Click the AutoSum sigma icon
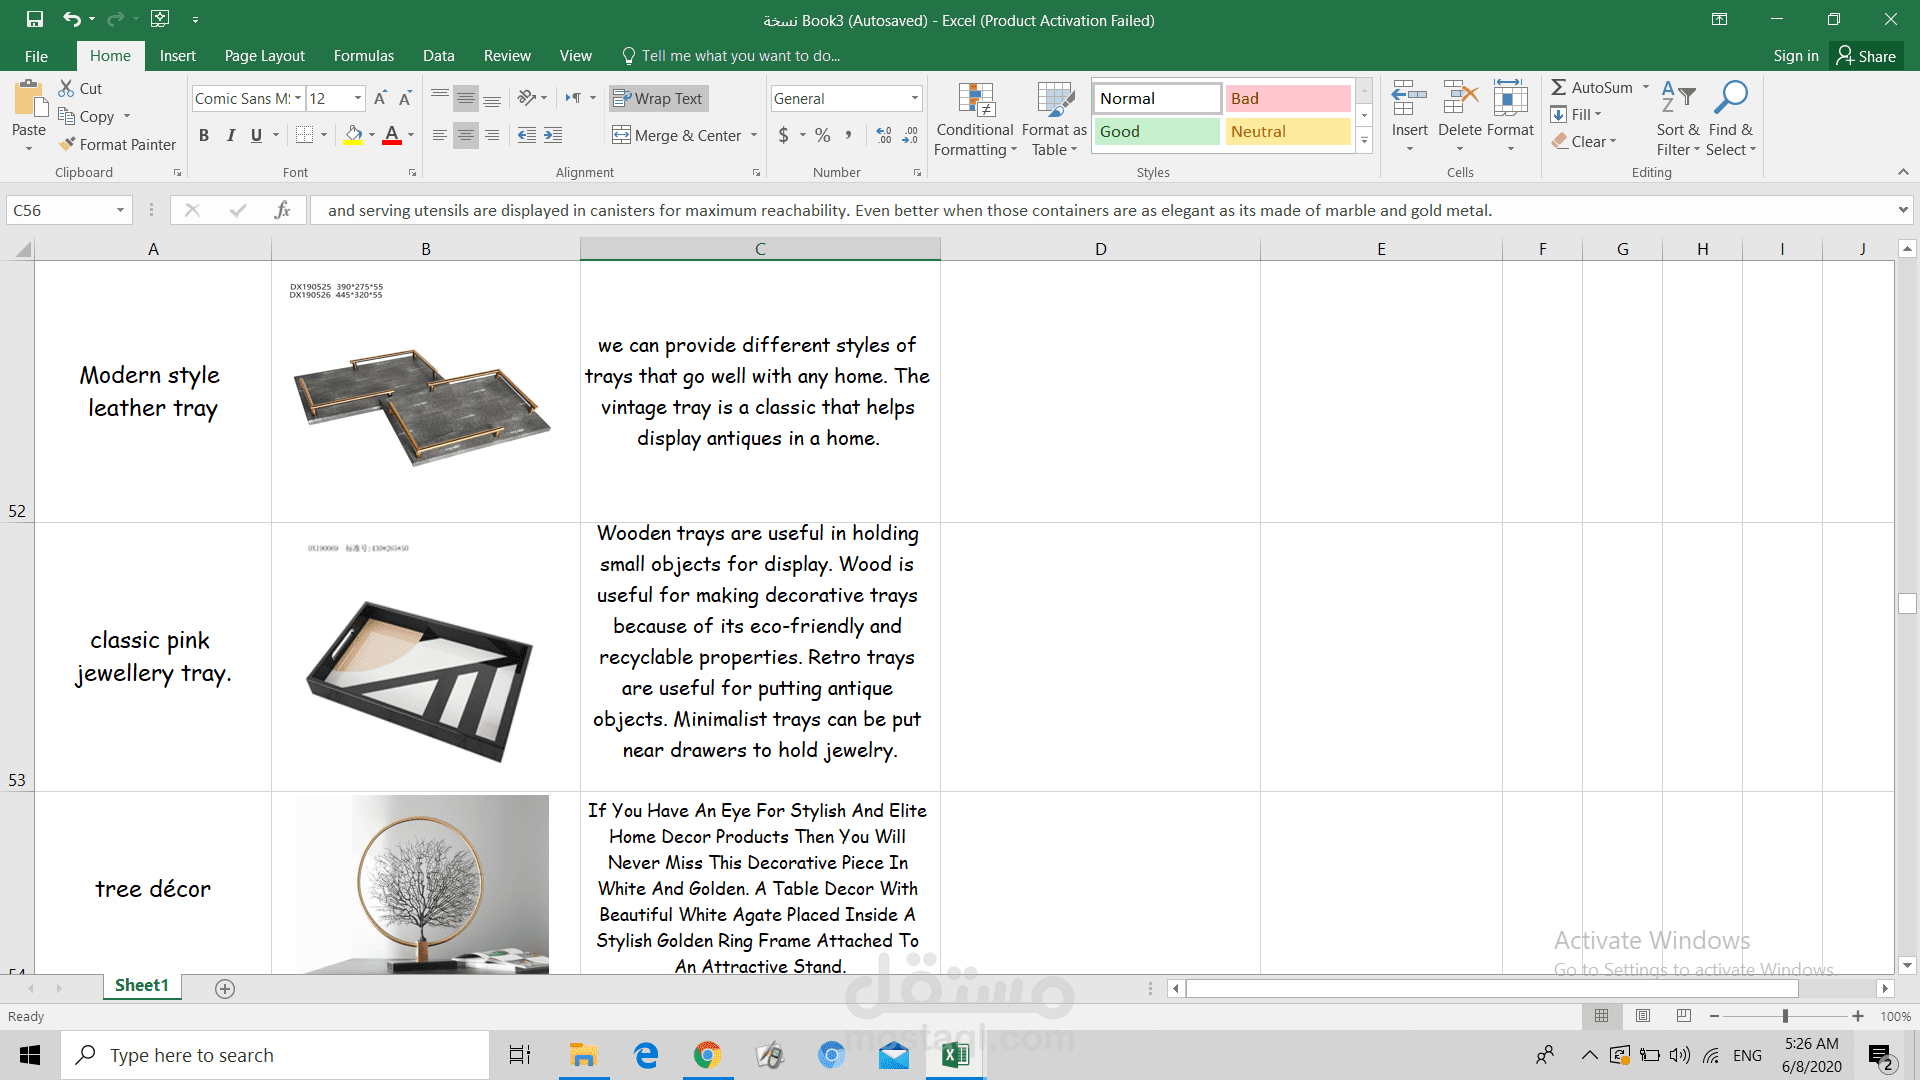Viewport: 1920px width, 1080px height. (x=1558, y=88)
